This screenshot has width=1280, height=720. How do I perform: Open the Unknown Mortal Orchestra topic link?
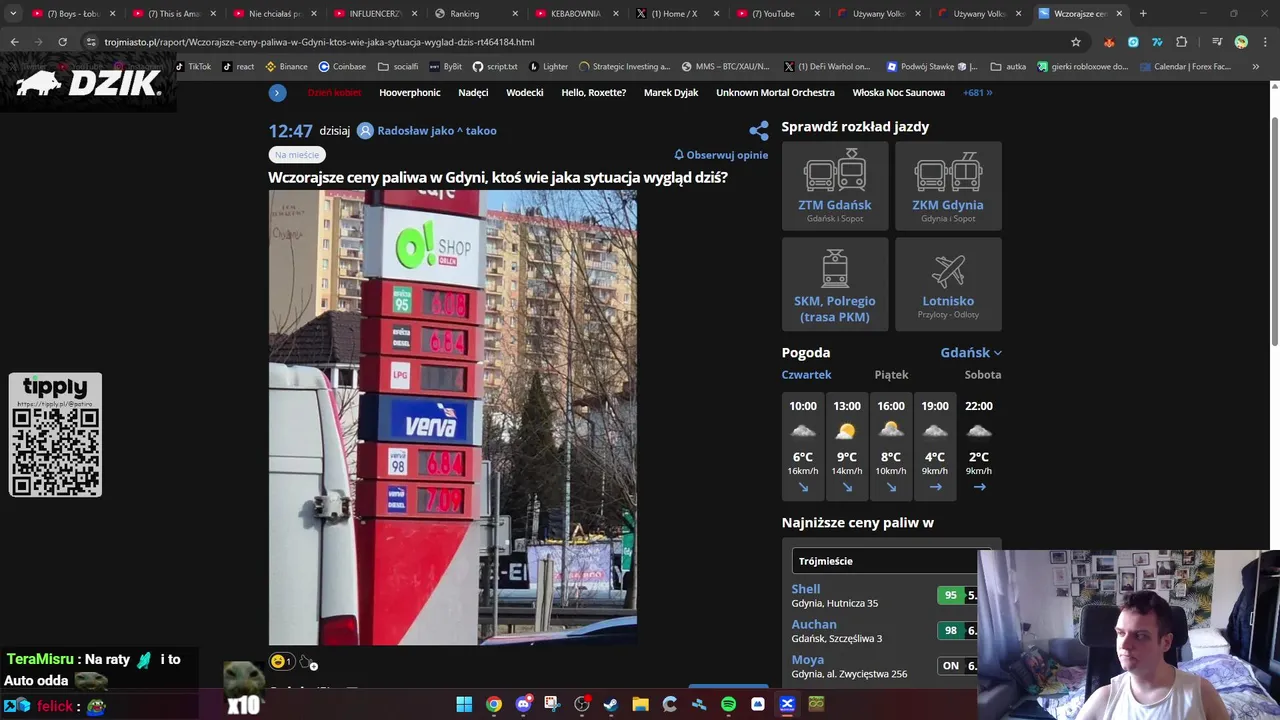click(775, 93)
